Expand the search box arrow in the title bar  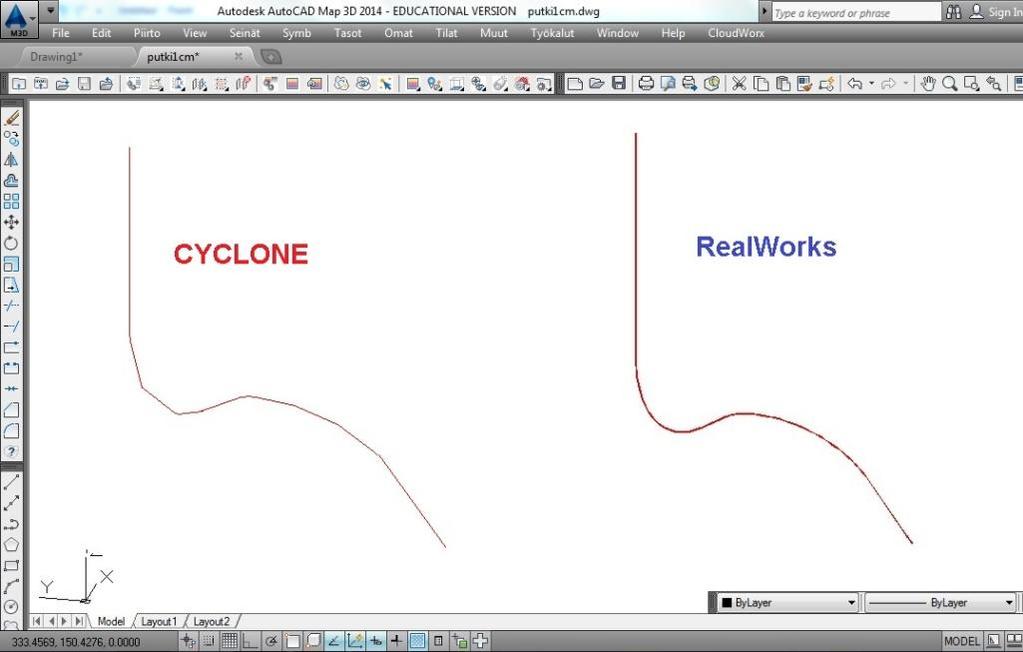click(x=765, y=12)
